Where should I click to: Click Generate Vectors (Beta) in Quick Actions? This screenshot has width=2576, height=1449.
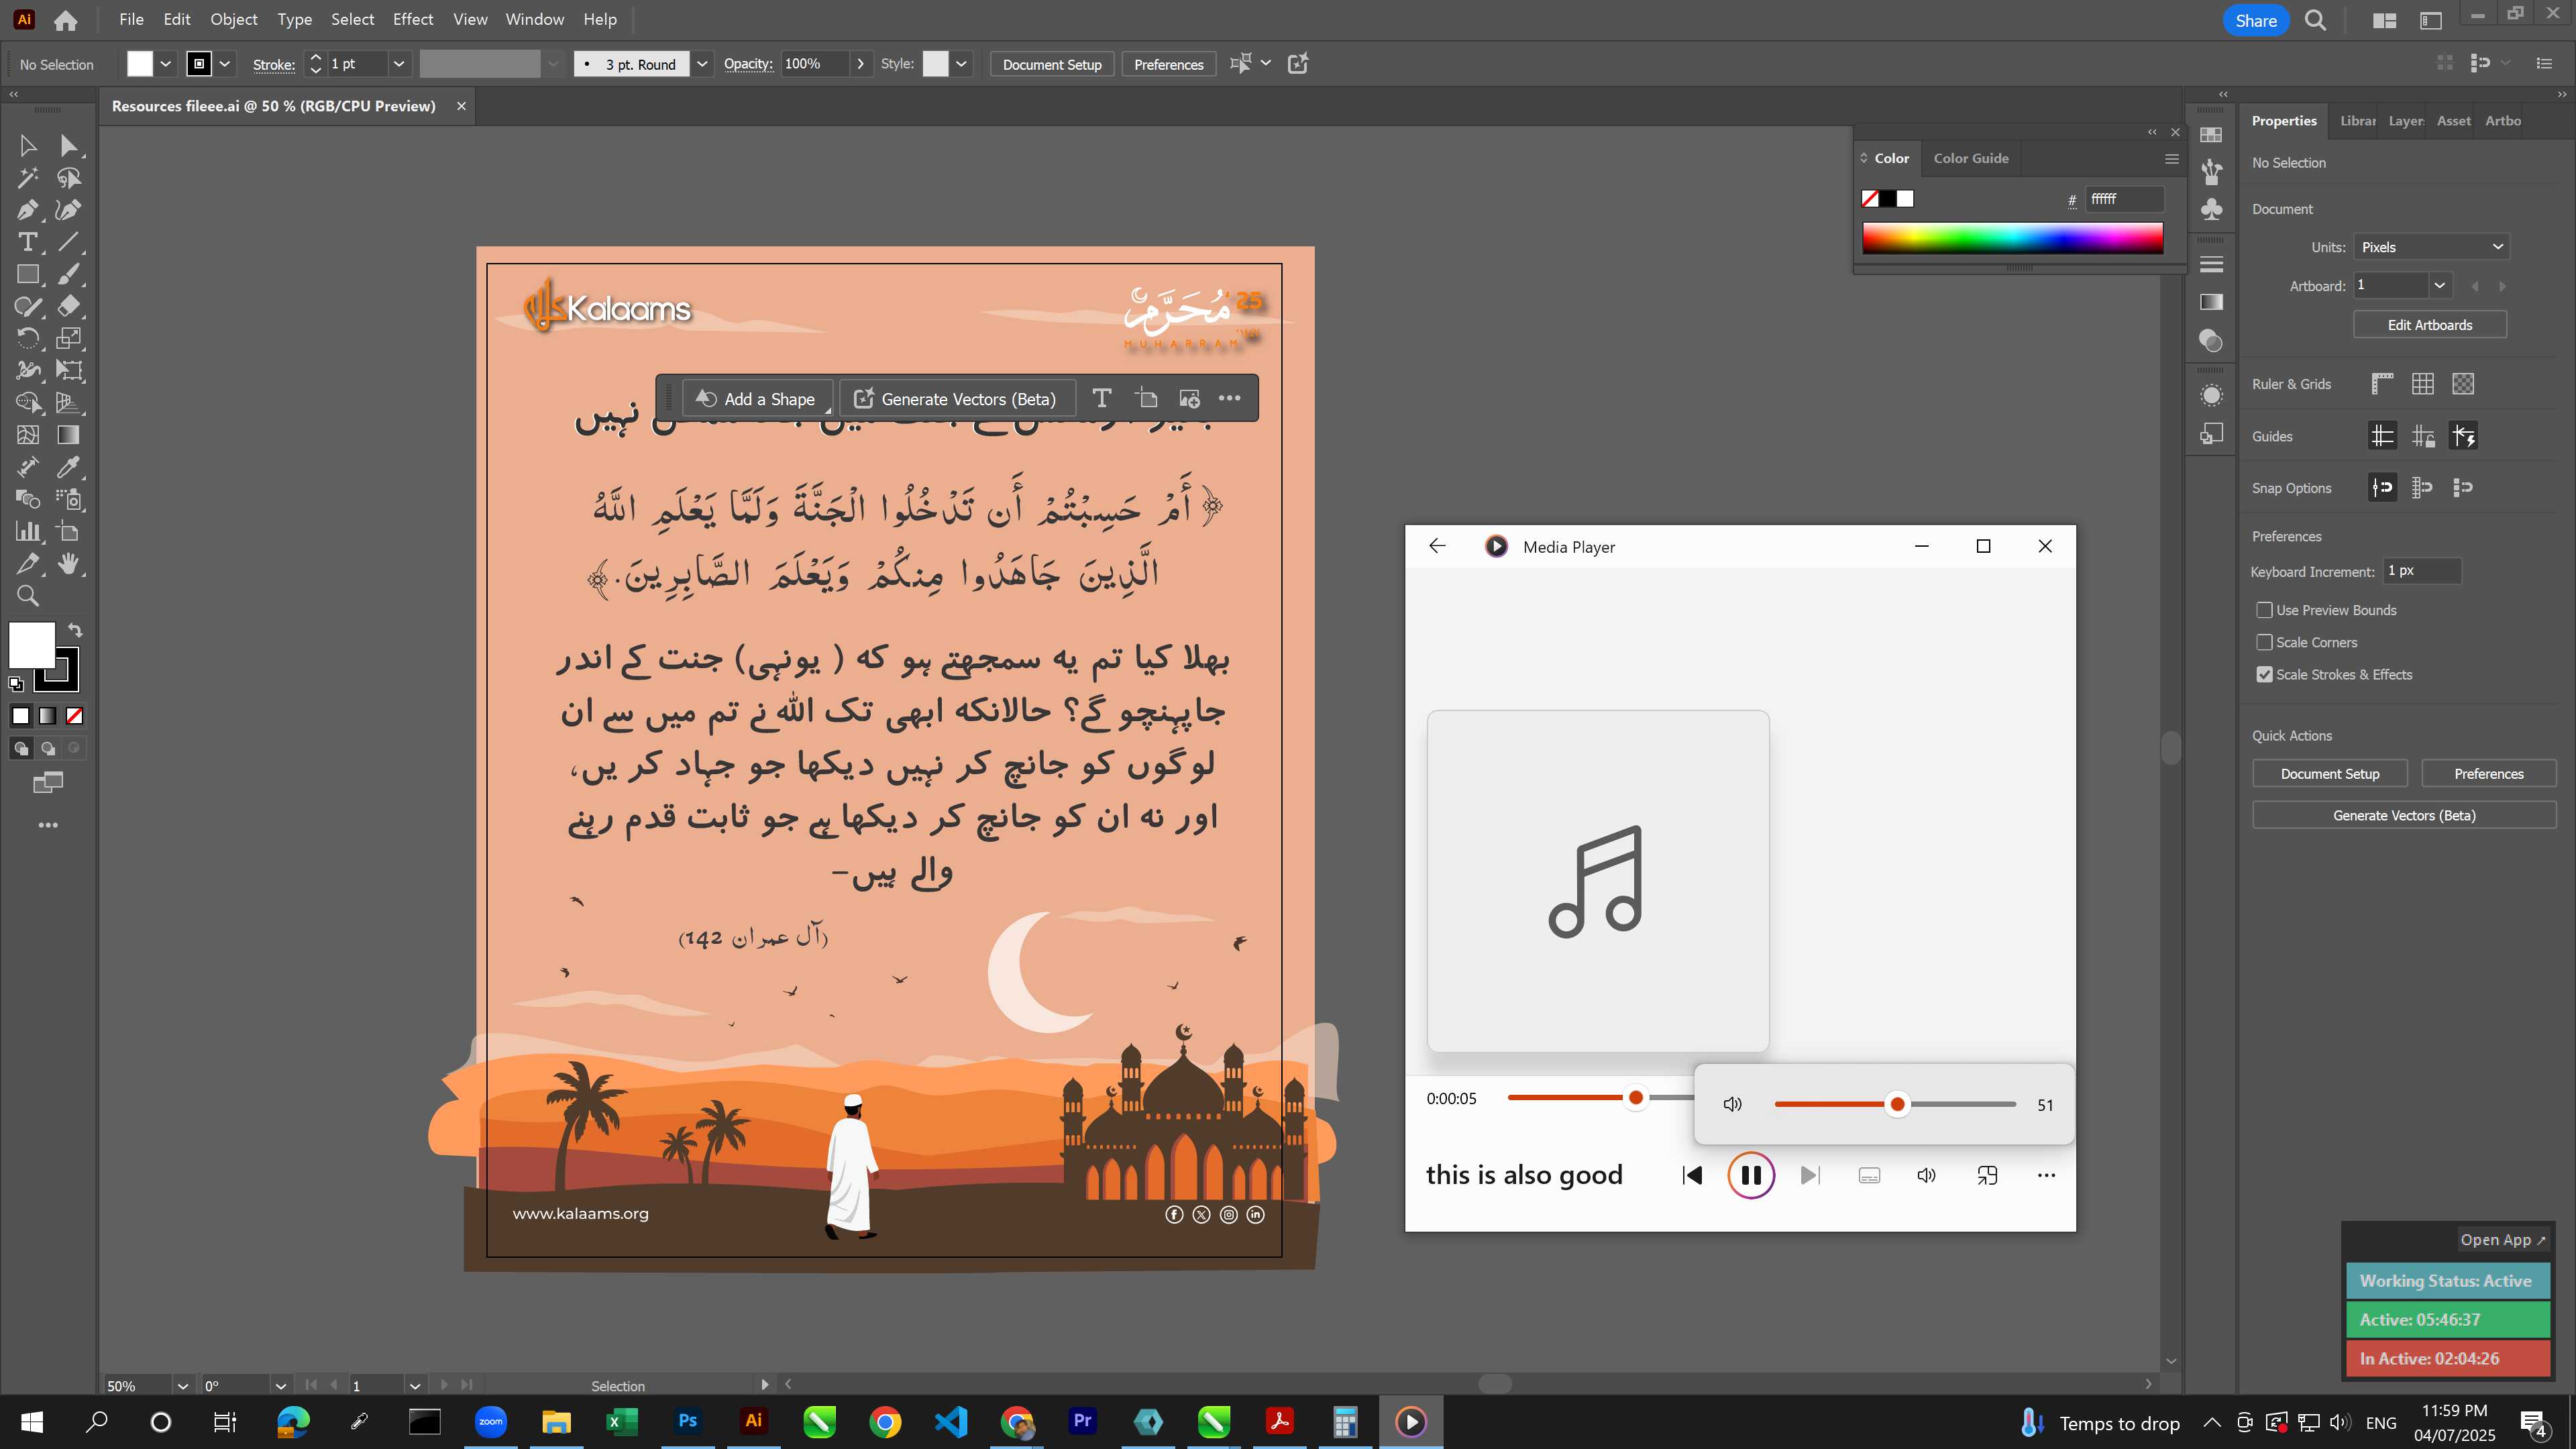coord(2404,816)
